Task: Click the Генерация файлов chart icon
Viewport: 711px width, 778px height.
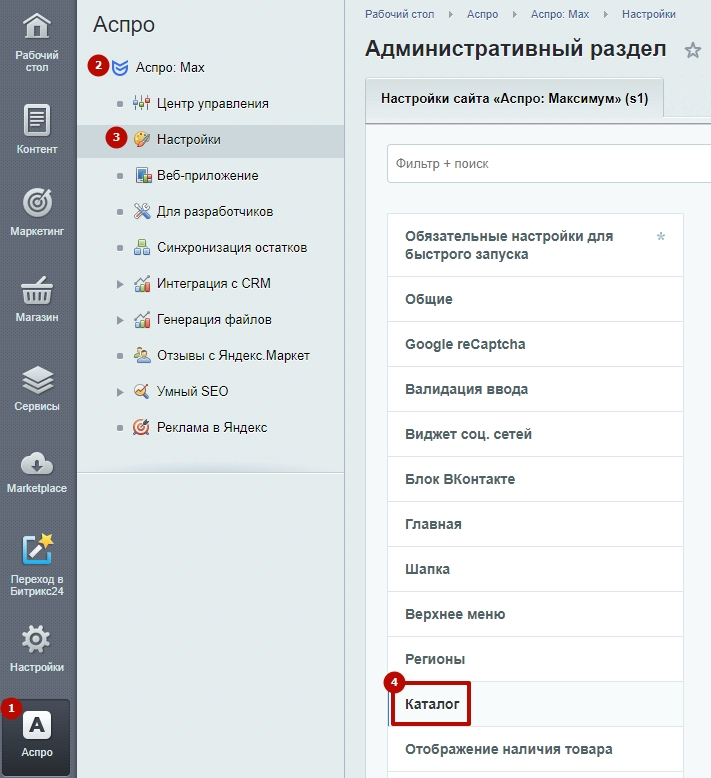Action: (142, 320)
